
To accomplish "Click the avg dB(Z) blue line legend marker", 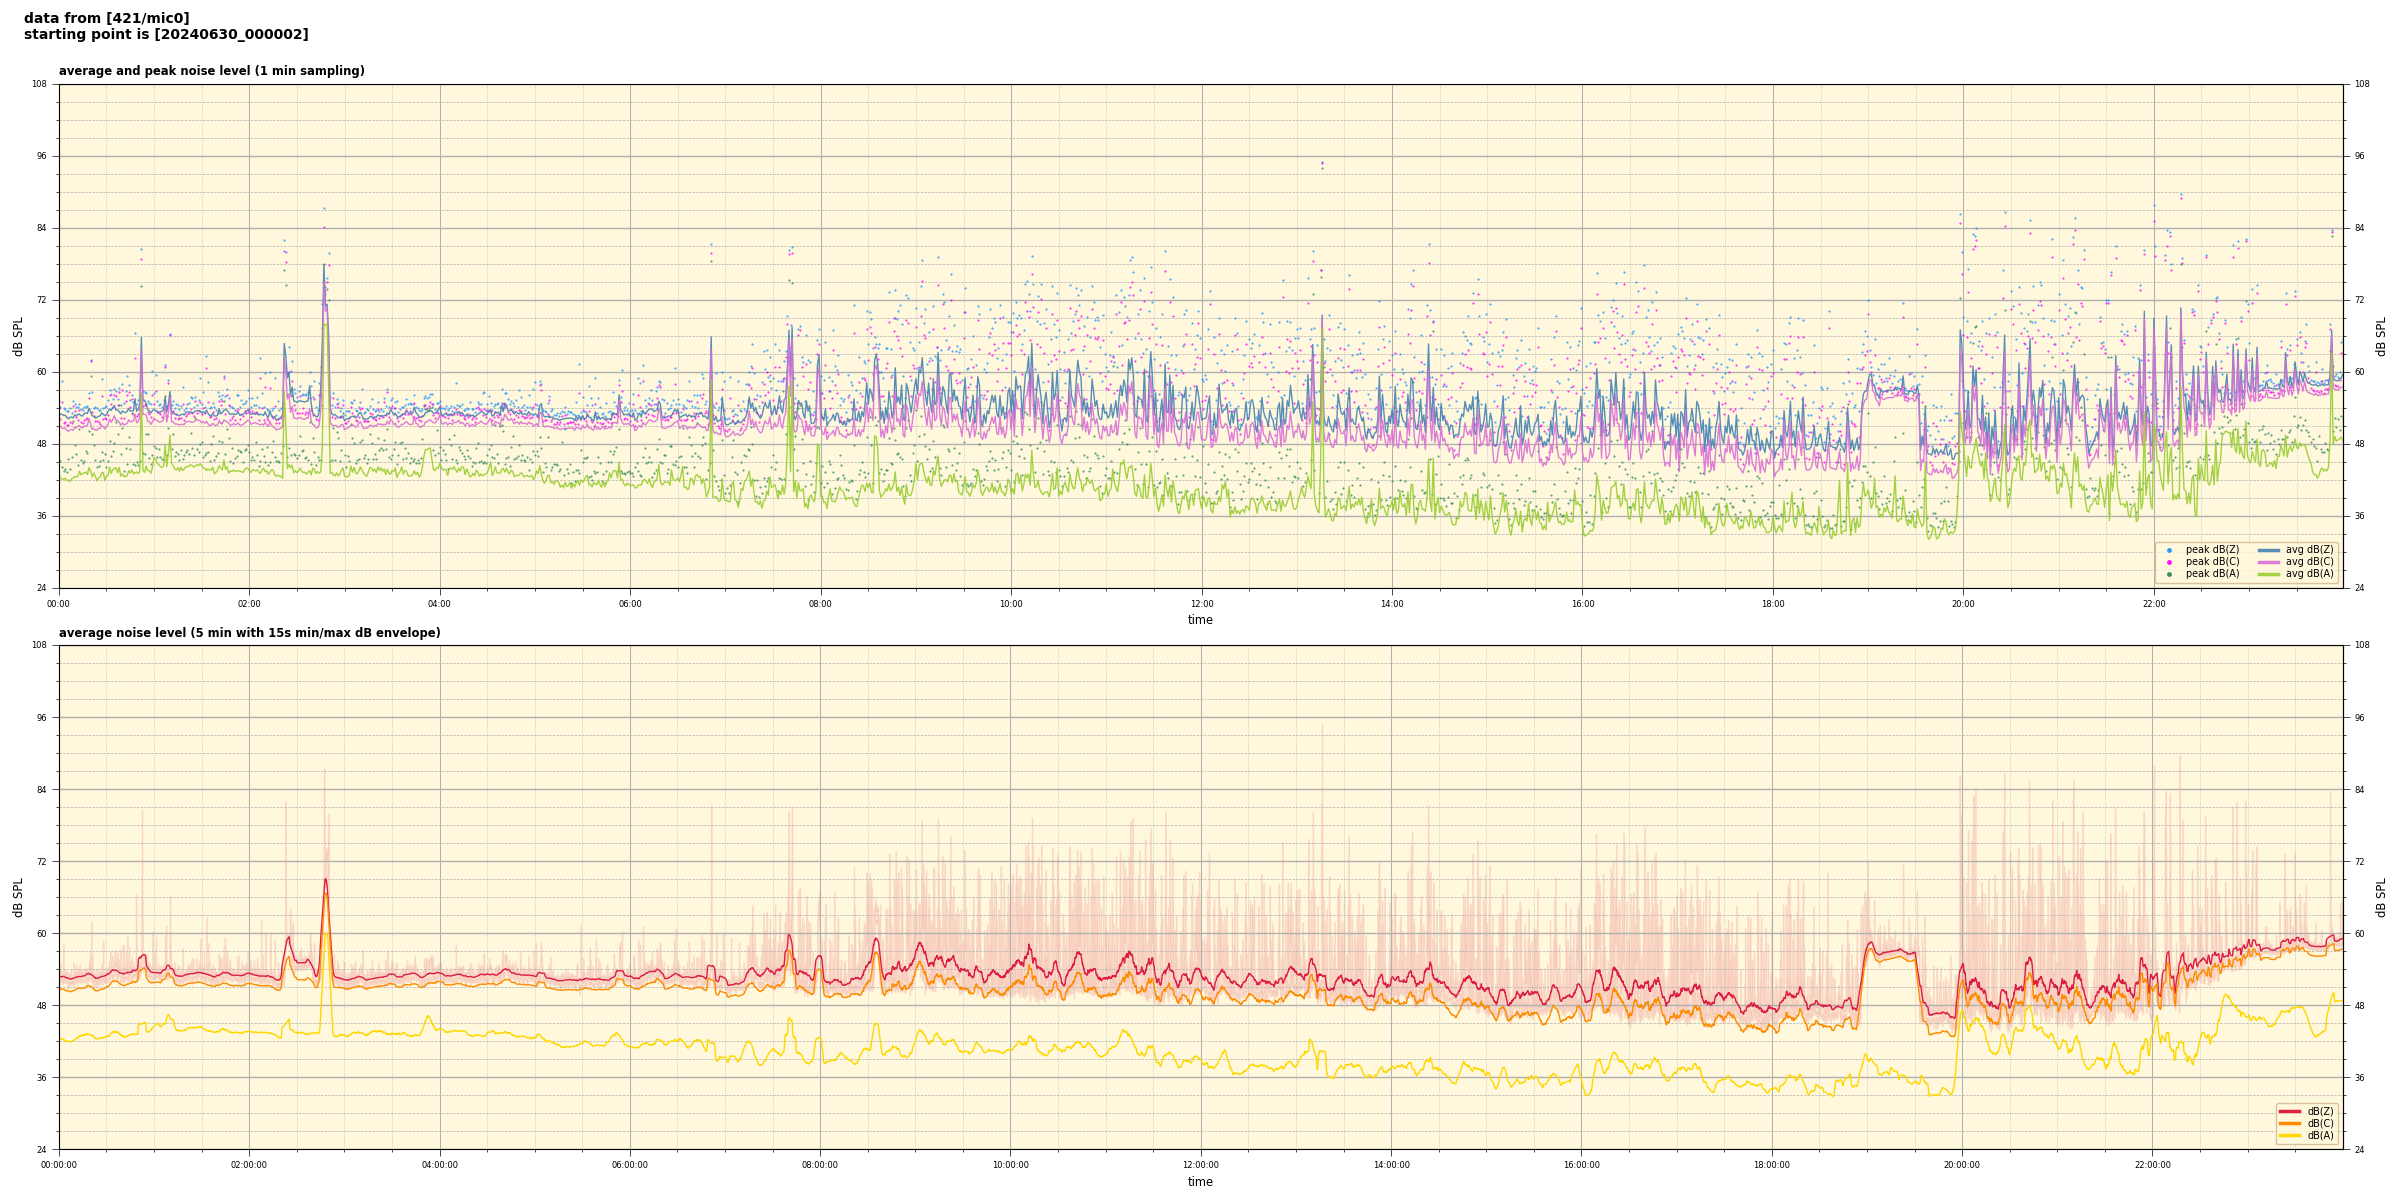I will coord(2268,550).
